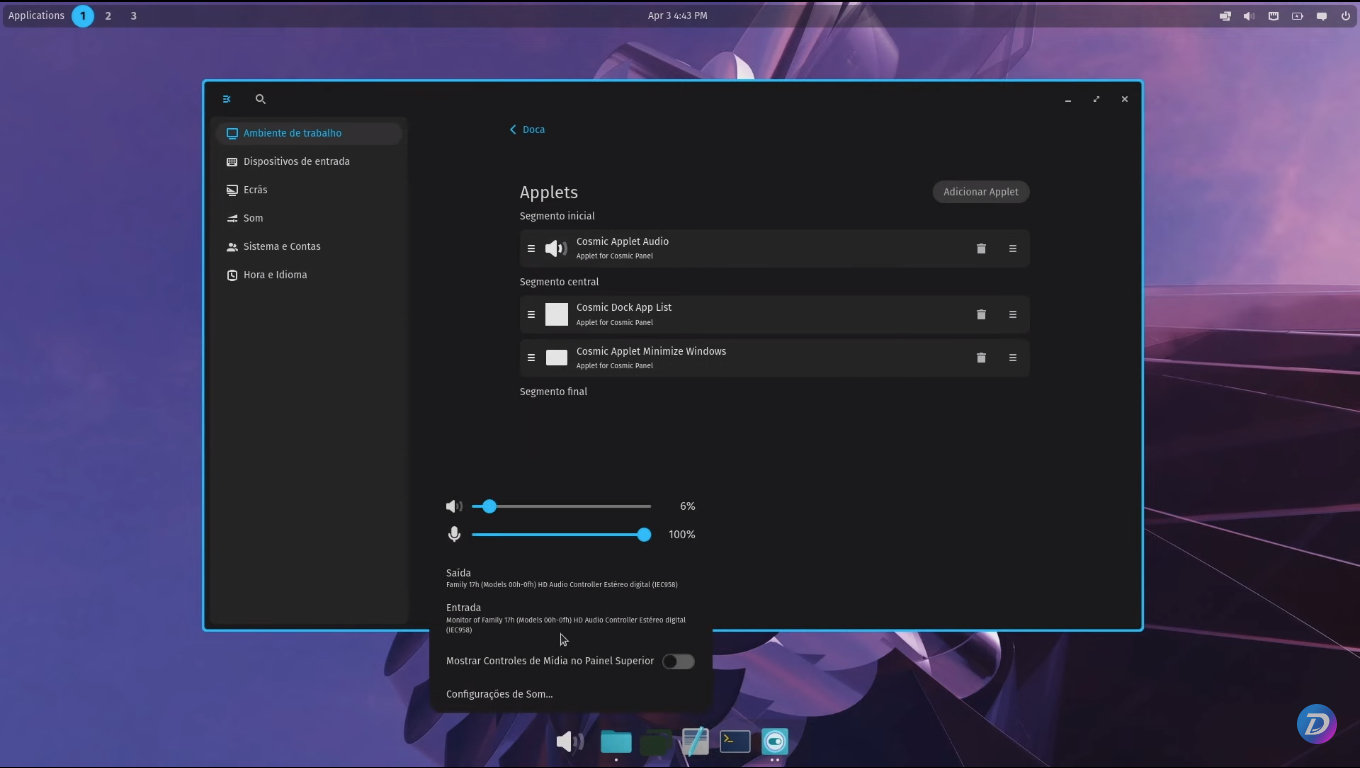The image size is (1360, 768).
Task: Mute output via popup speaker icon
Action: pos(454,506)
